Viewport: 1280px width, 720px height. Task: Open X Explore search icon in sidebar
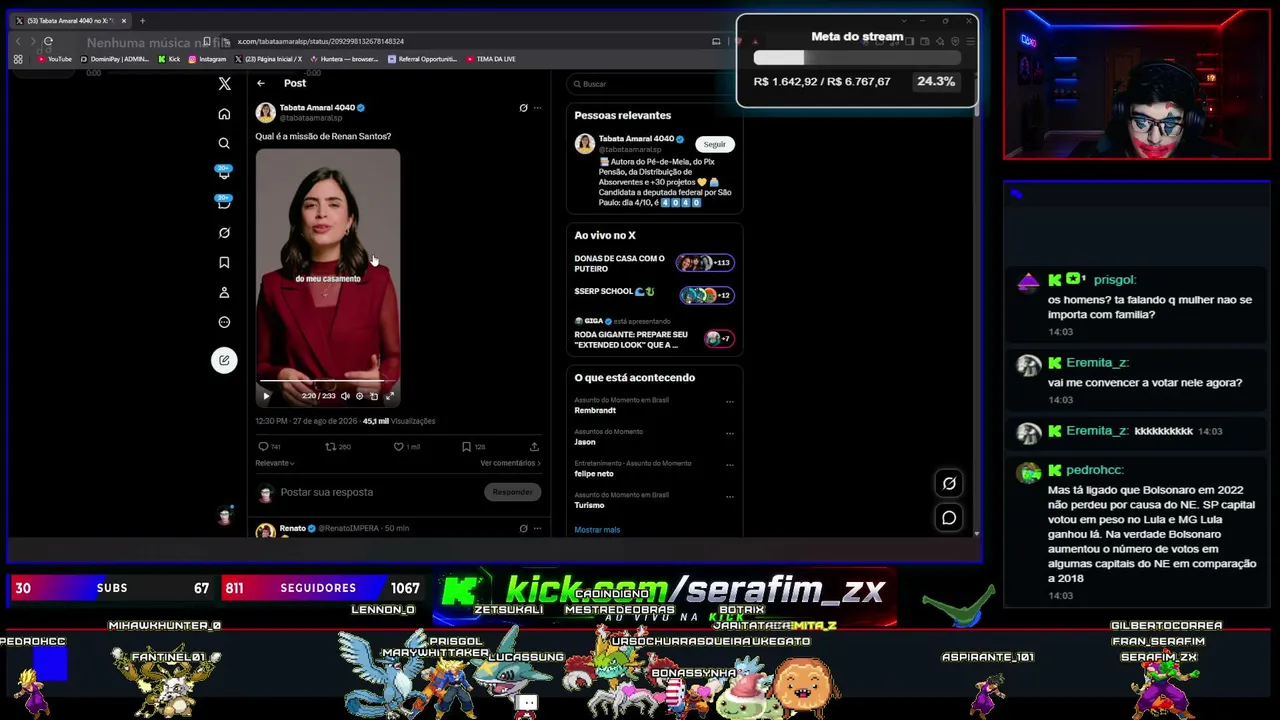tap(224, 144)
